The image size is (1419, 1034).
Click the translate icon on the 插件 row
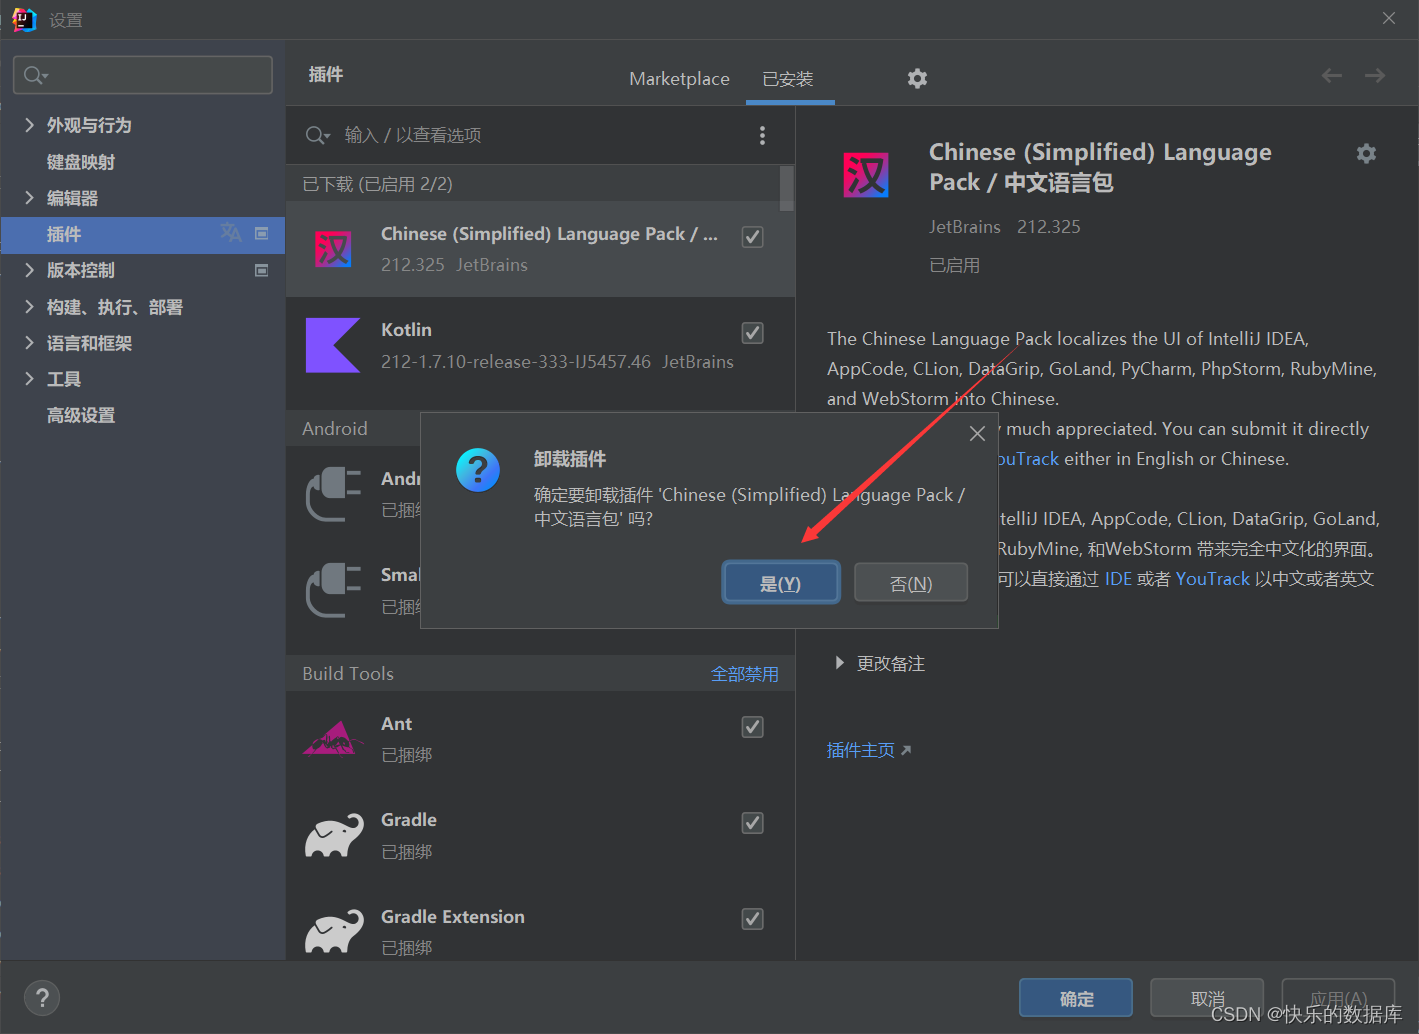231,233
